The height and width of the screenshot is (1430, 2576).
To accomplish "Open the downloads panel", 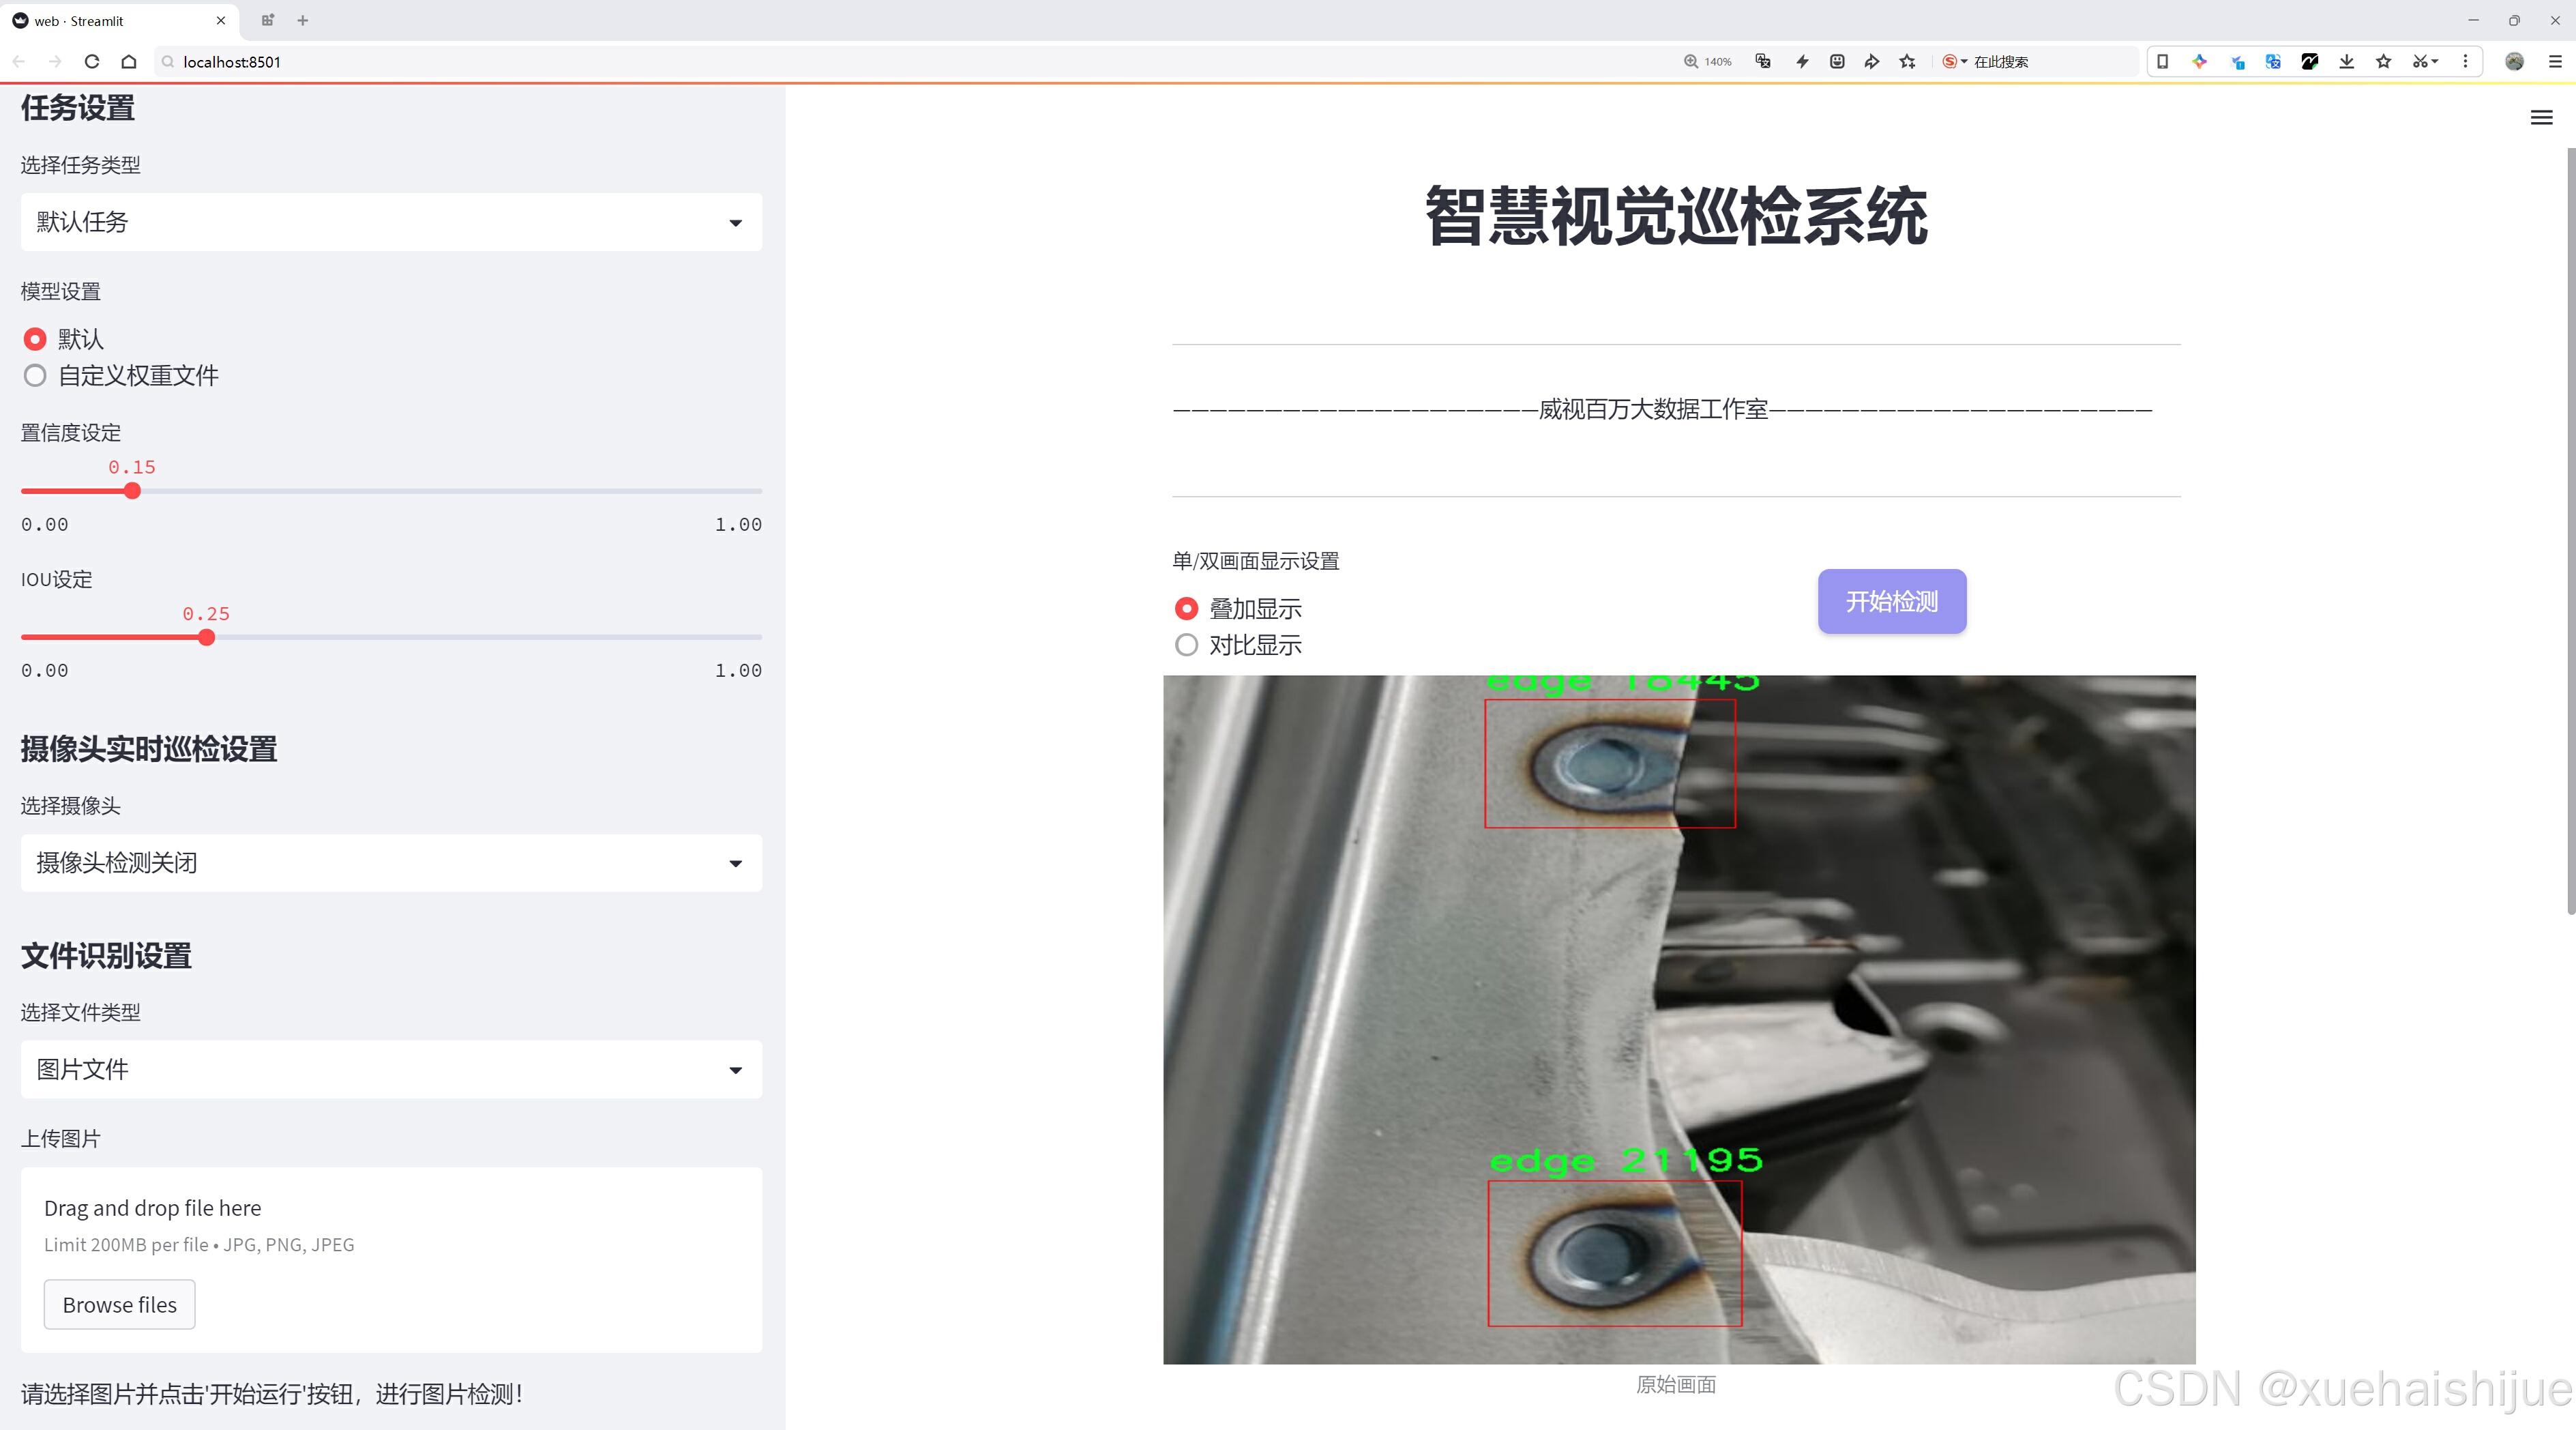I will [x=2346, y=62].
